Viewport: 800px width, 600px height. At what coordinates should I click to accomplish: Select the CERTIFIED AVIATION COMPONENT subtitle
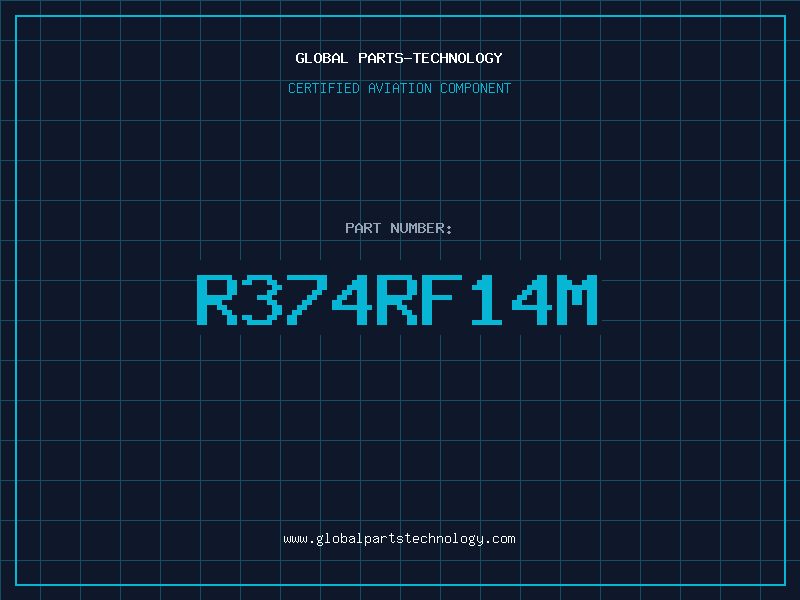[x=399, y=88]
